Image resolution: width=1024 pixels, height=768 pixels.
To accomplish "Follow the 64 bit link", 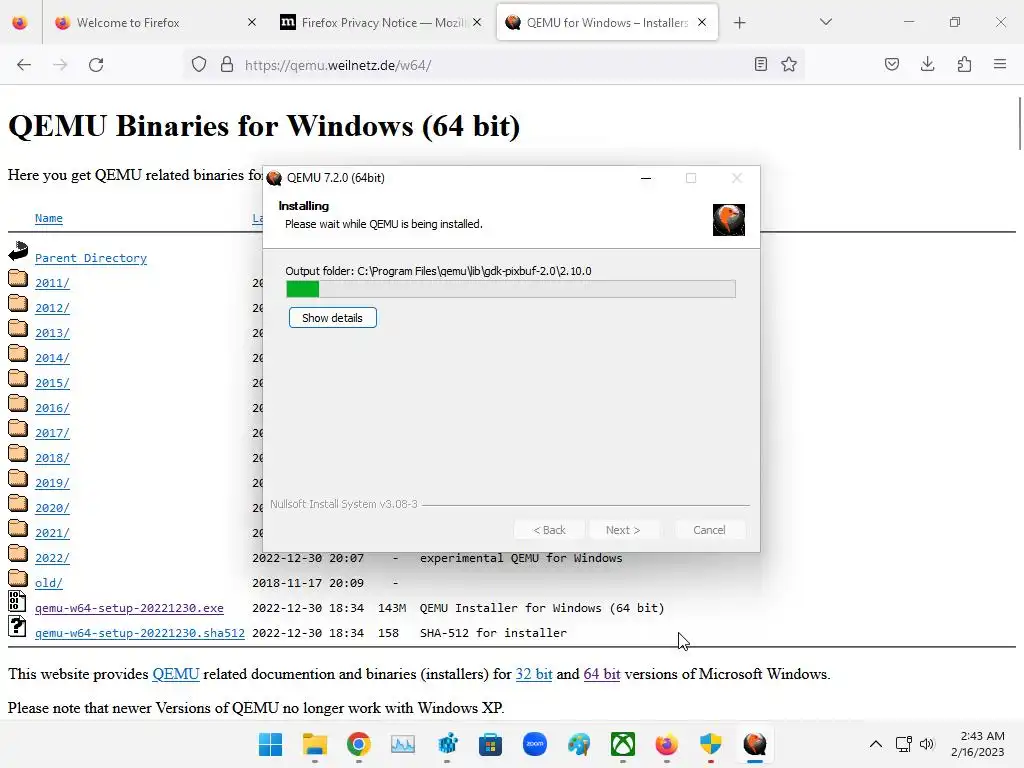I will [x=602, y=674].
